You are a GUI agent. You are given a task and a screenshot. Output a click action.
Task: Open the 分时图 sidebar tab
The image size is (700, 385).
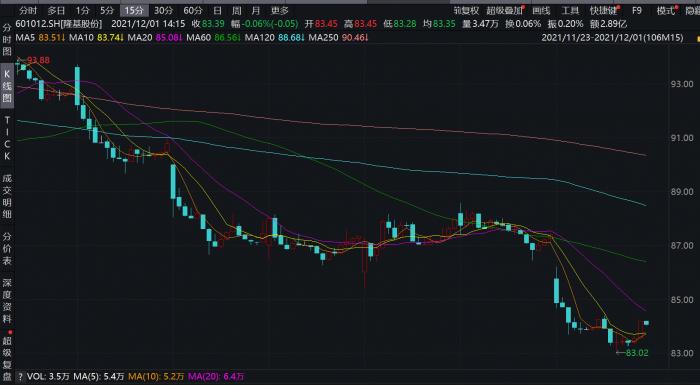click(x=7, y=40)
